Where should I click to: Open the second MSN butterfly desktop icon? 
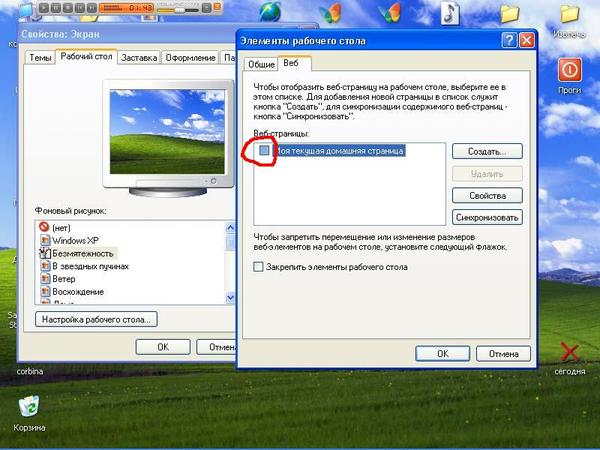click(390, 12)
